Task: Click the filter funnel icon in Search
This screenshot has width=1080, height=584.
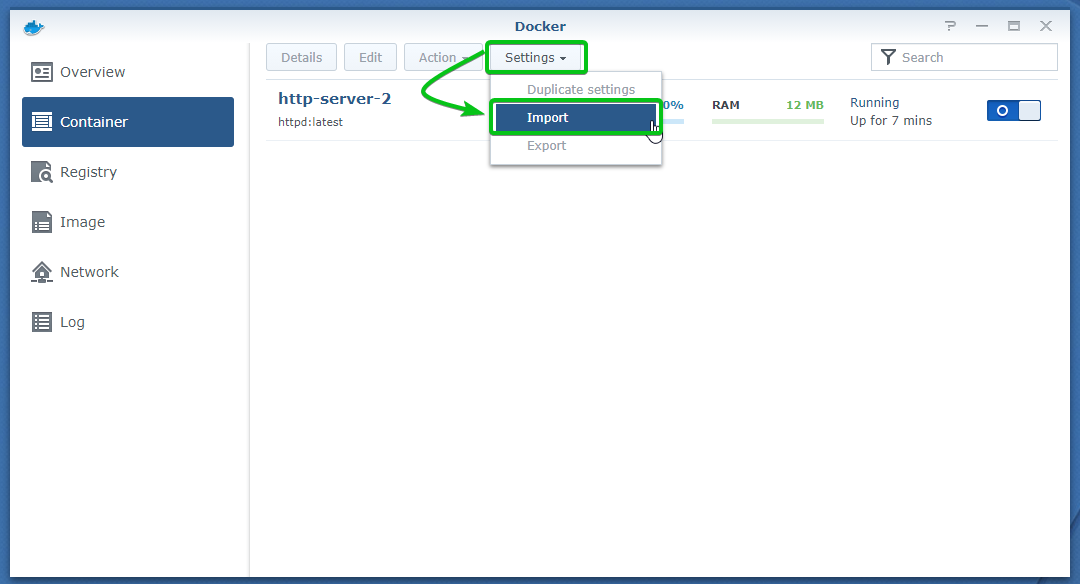Action: [888, 57]
